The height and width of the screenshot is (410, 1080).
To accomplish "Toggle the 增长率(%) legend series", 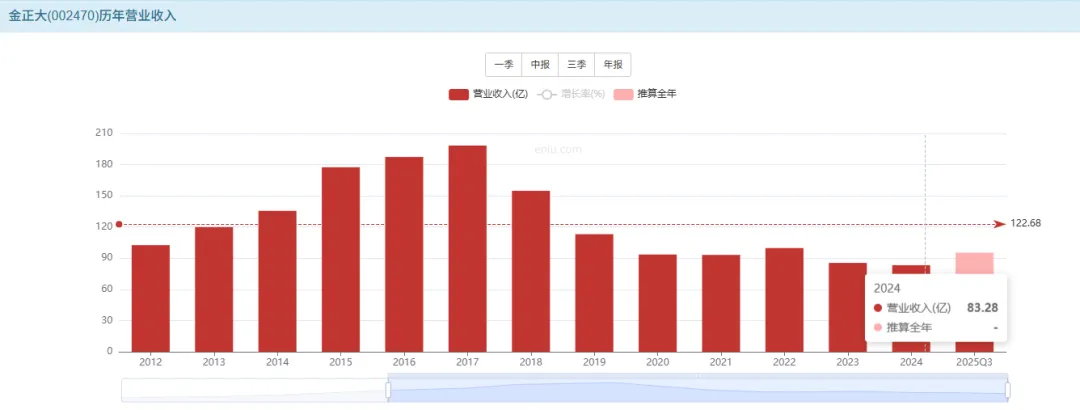I will pos(571,94).
